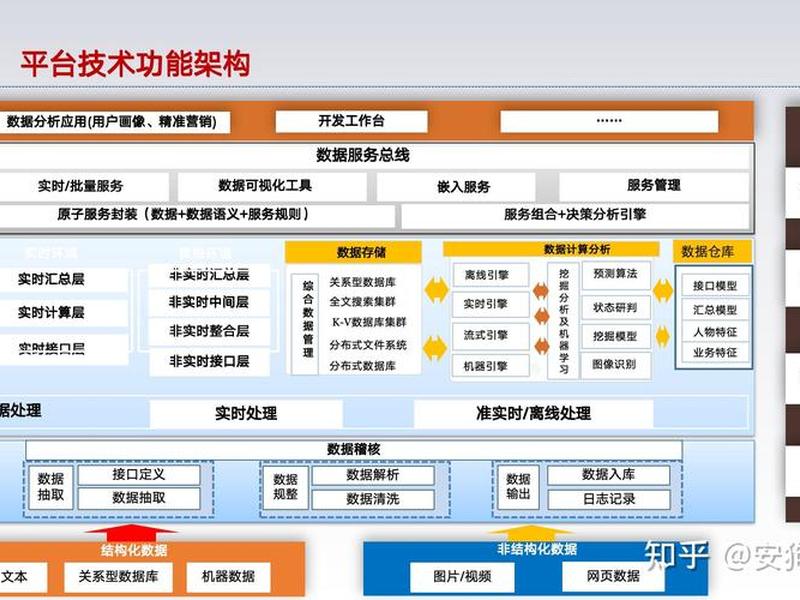This screenshot has height=600, width=800.
Task: Click the 数据规整 label box
Action: (x=285, y=487)
